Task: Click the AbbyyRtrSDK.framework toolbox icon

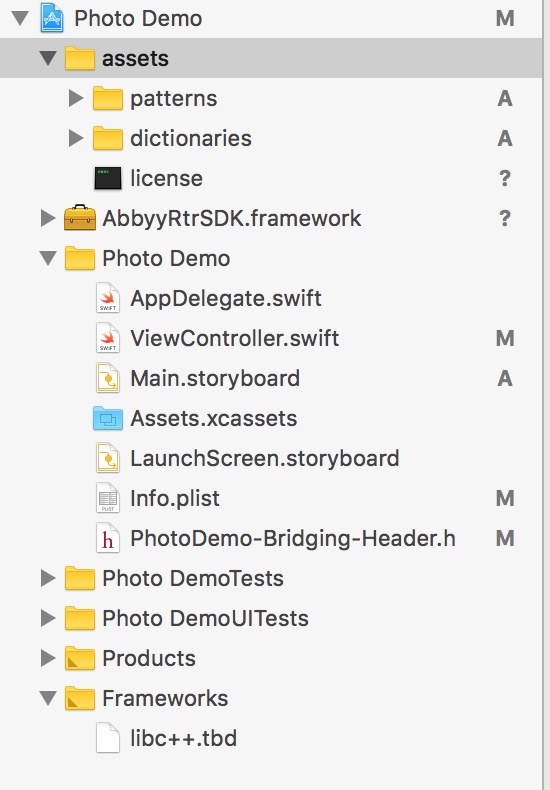Action: [x=80, y=218]
